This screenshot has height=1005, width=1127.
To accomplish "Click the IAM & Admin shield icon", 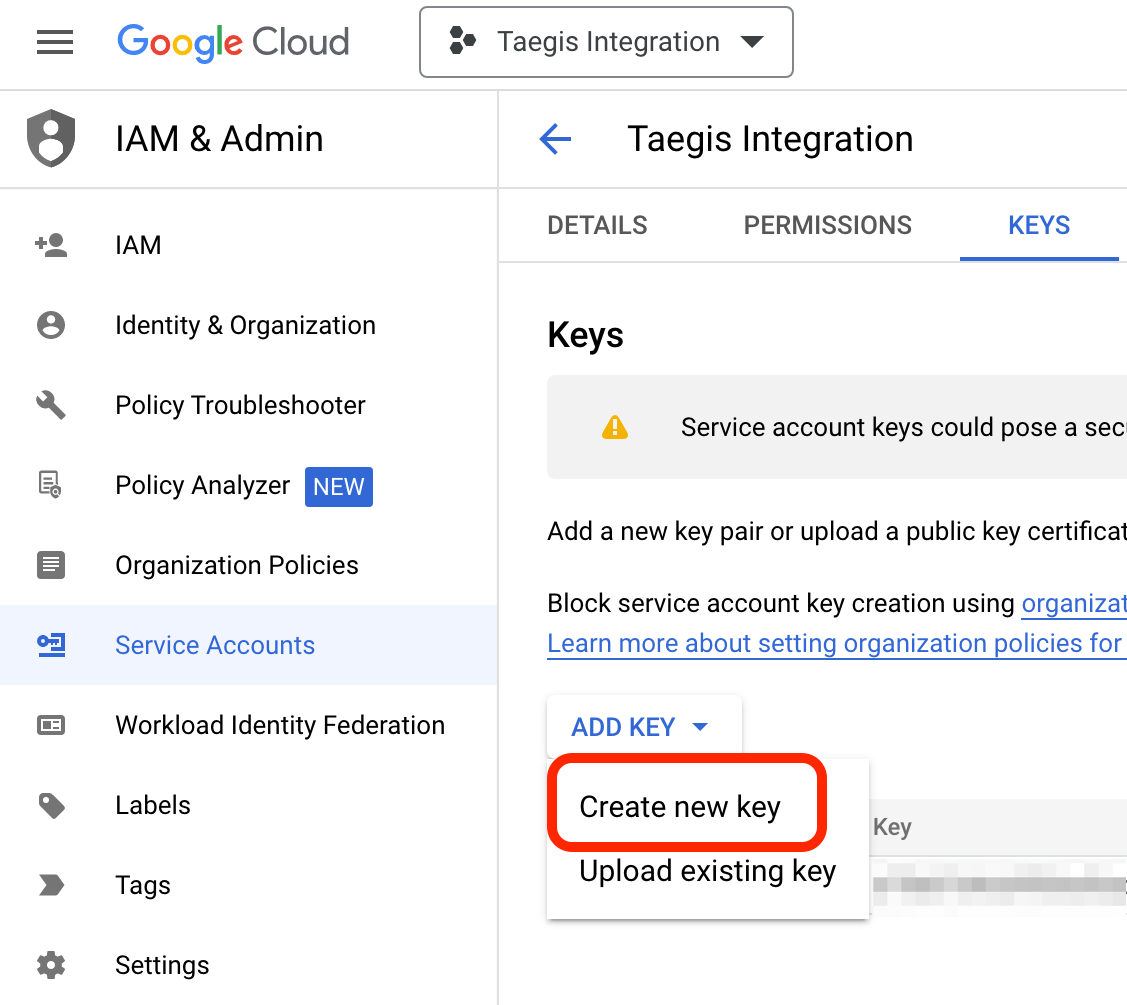I will pyautogui.click(x=51, y=138).
